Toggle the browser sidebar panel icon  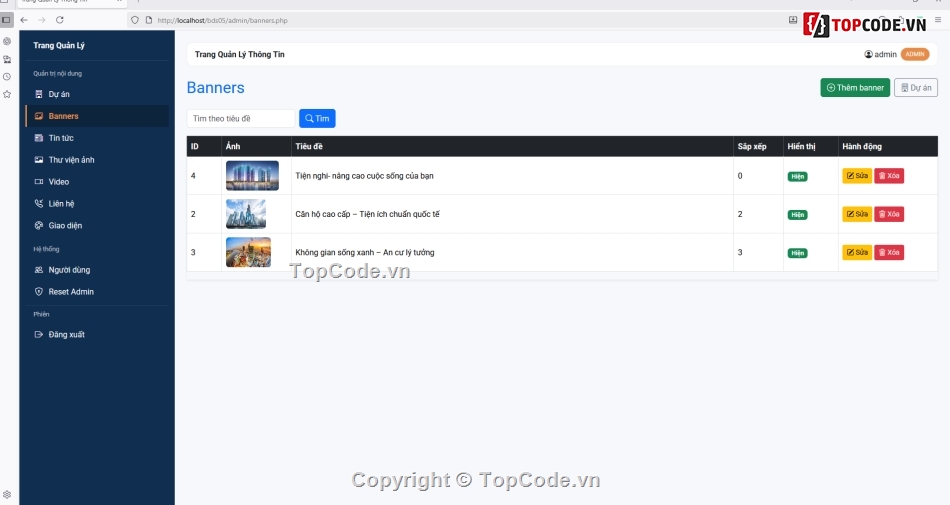(6, 20)
